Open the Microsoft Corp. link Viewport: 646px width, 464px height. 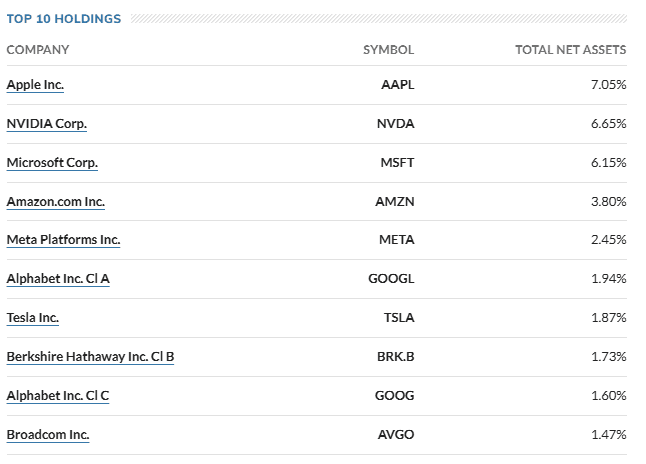click(52, 162)
